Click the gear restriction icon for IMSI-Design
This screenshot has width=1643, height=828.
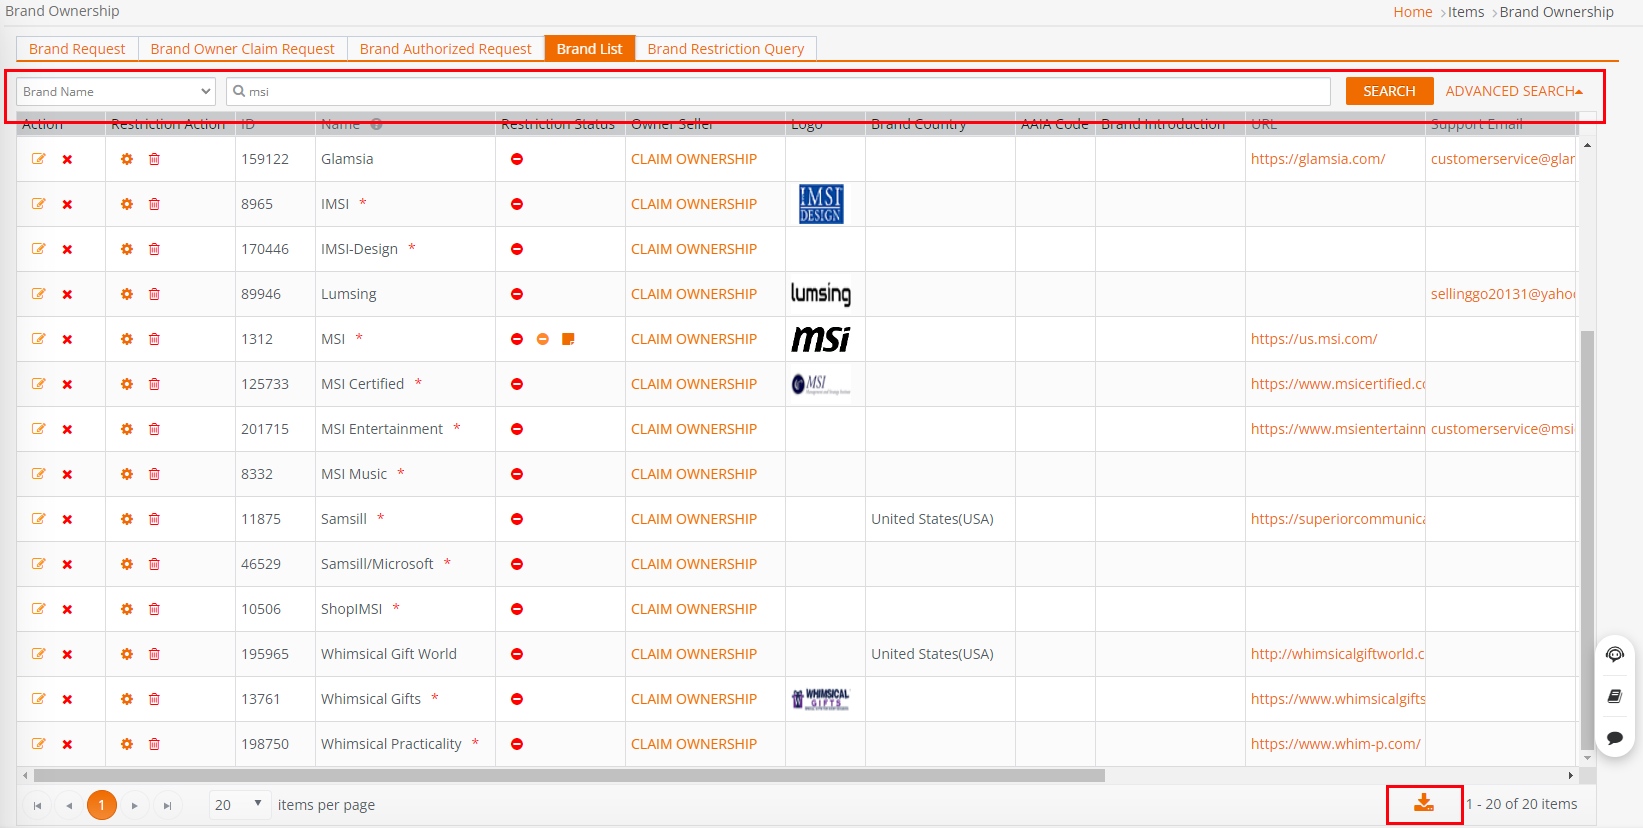coord(127,249)
